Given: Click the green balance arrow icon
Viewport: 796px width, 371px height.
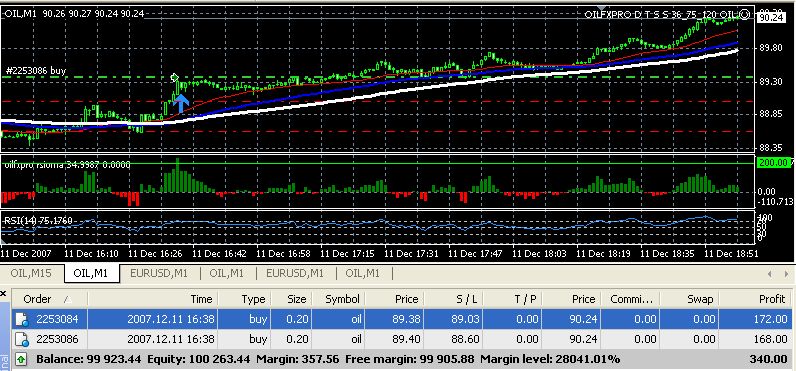Looking at the screenshot, I should [22, 359].
